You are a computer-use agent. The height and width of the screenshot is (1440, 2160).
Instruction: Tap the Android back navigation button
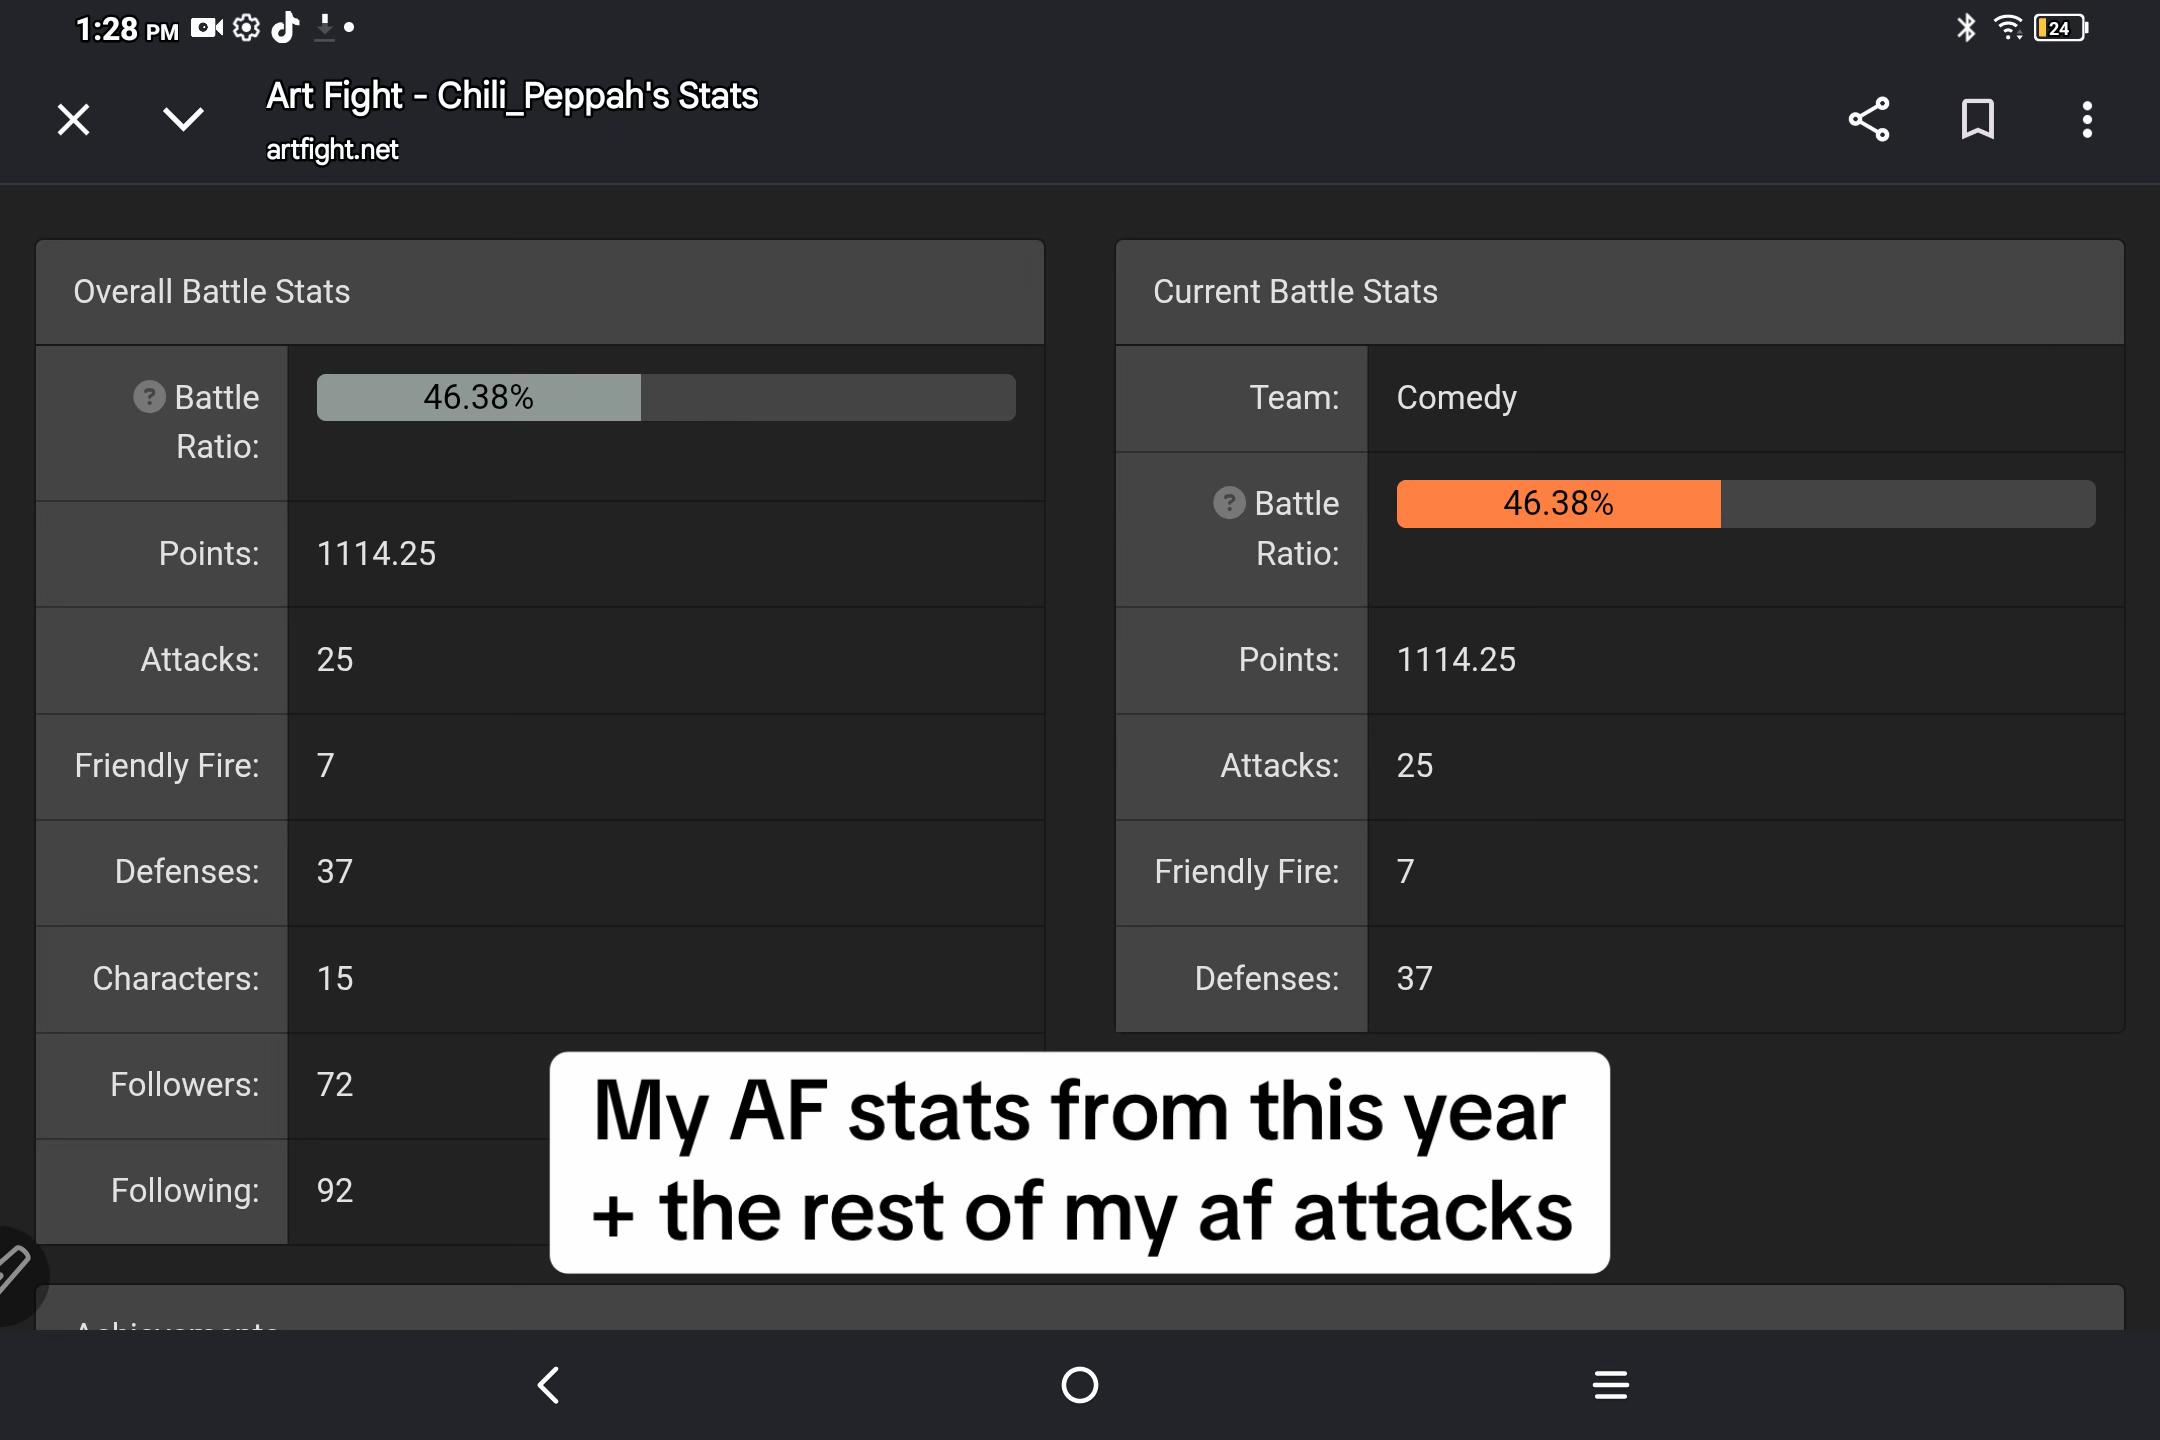tap(548, 1385)
